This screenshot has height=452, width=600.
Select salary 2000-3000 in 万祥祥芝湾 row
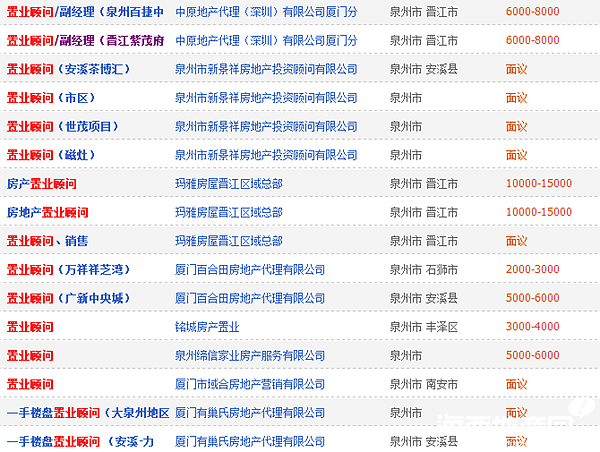click(533, 269)
